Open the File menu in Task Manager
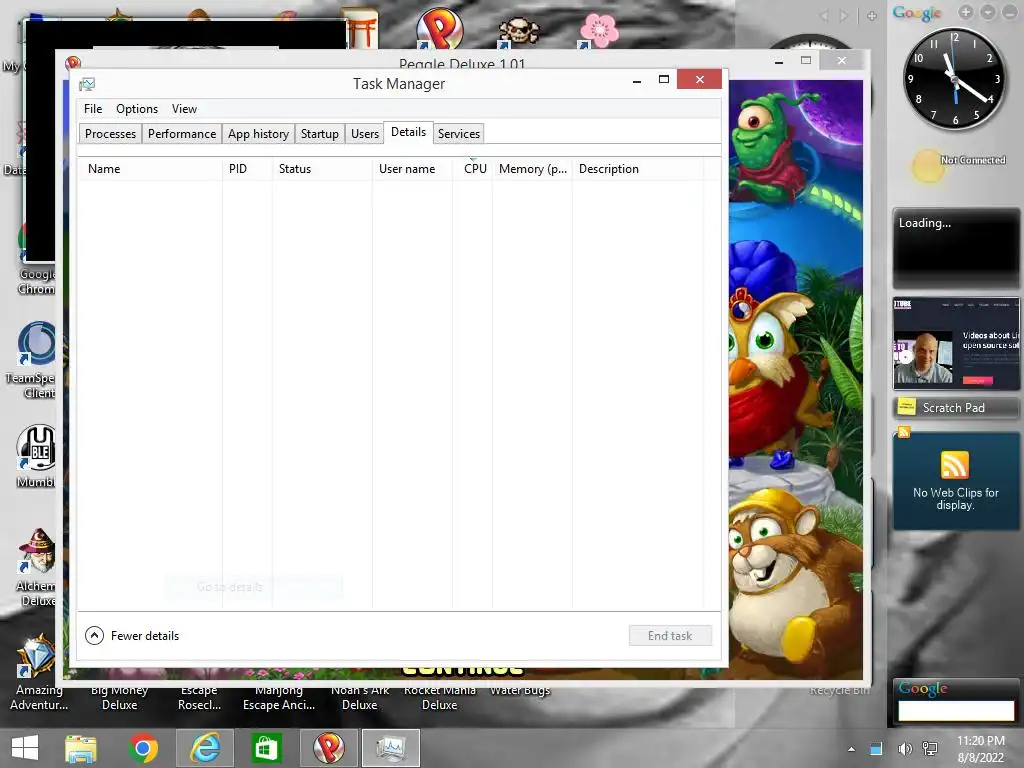Image resolution: width=1024 pixels, height=768 pixels. coord(93,109)
